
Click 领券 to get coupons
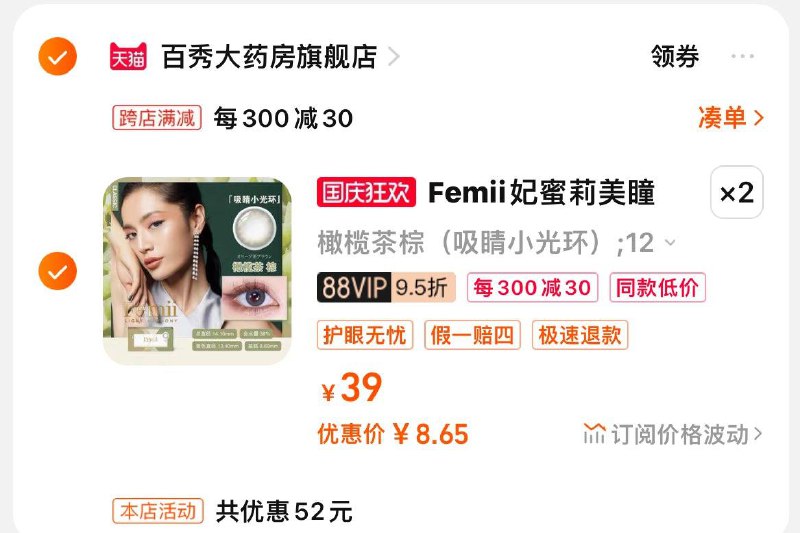coord(675,56)
